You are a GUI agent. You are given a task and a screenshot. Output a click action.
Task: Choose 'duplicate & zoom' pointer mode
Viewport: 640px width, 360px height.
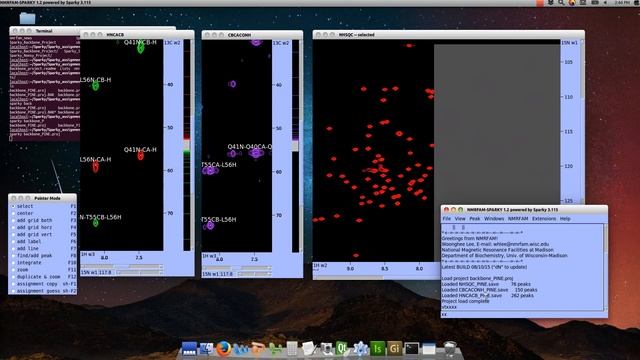coord(43,277)
